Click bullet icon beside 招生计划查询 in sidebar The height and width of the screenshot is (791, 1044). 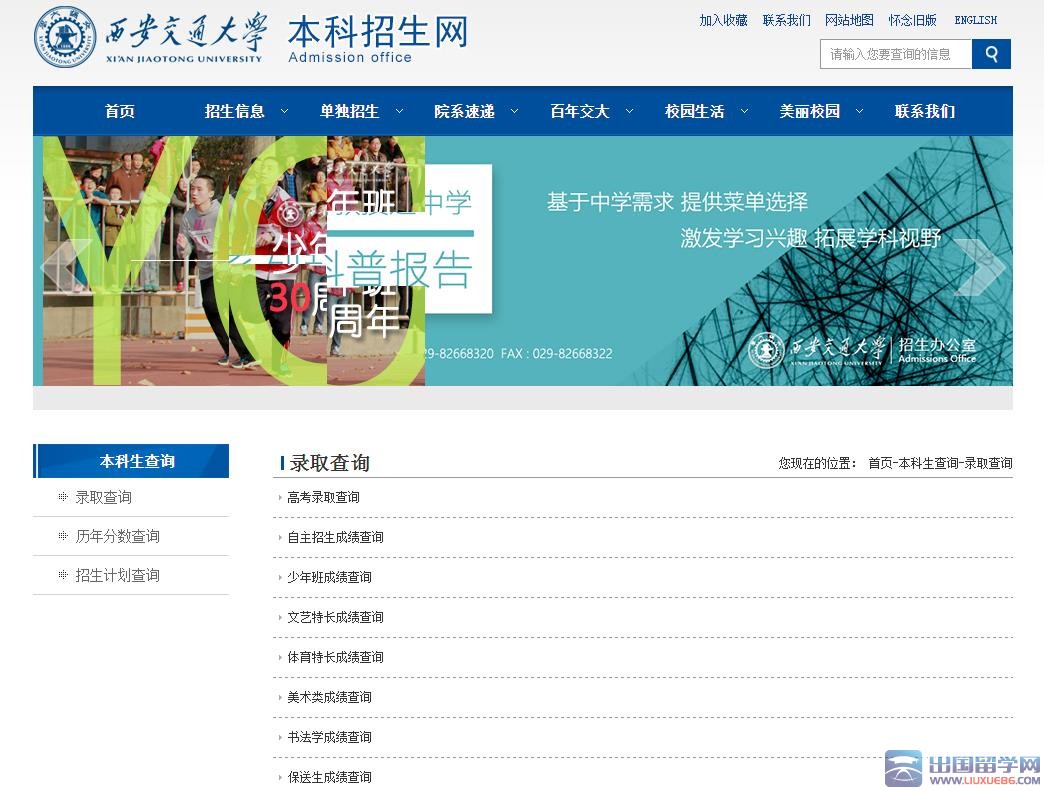pos(63,575)
